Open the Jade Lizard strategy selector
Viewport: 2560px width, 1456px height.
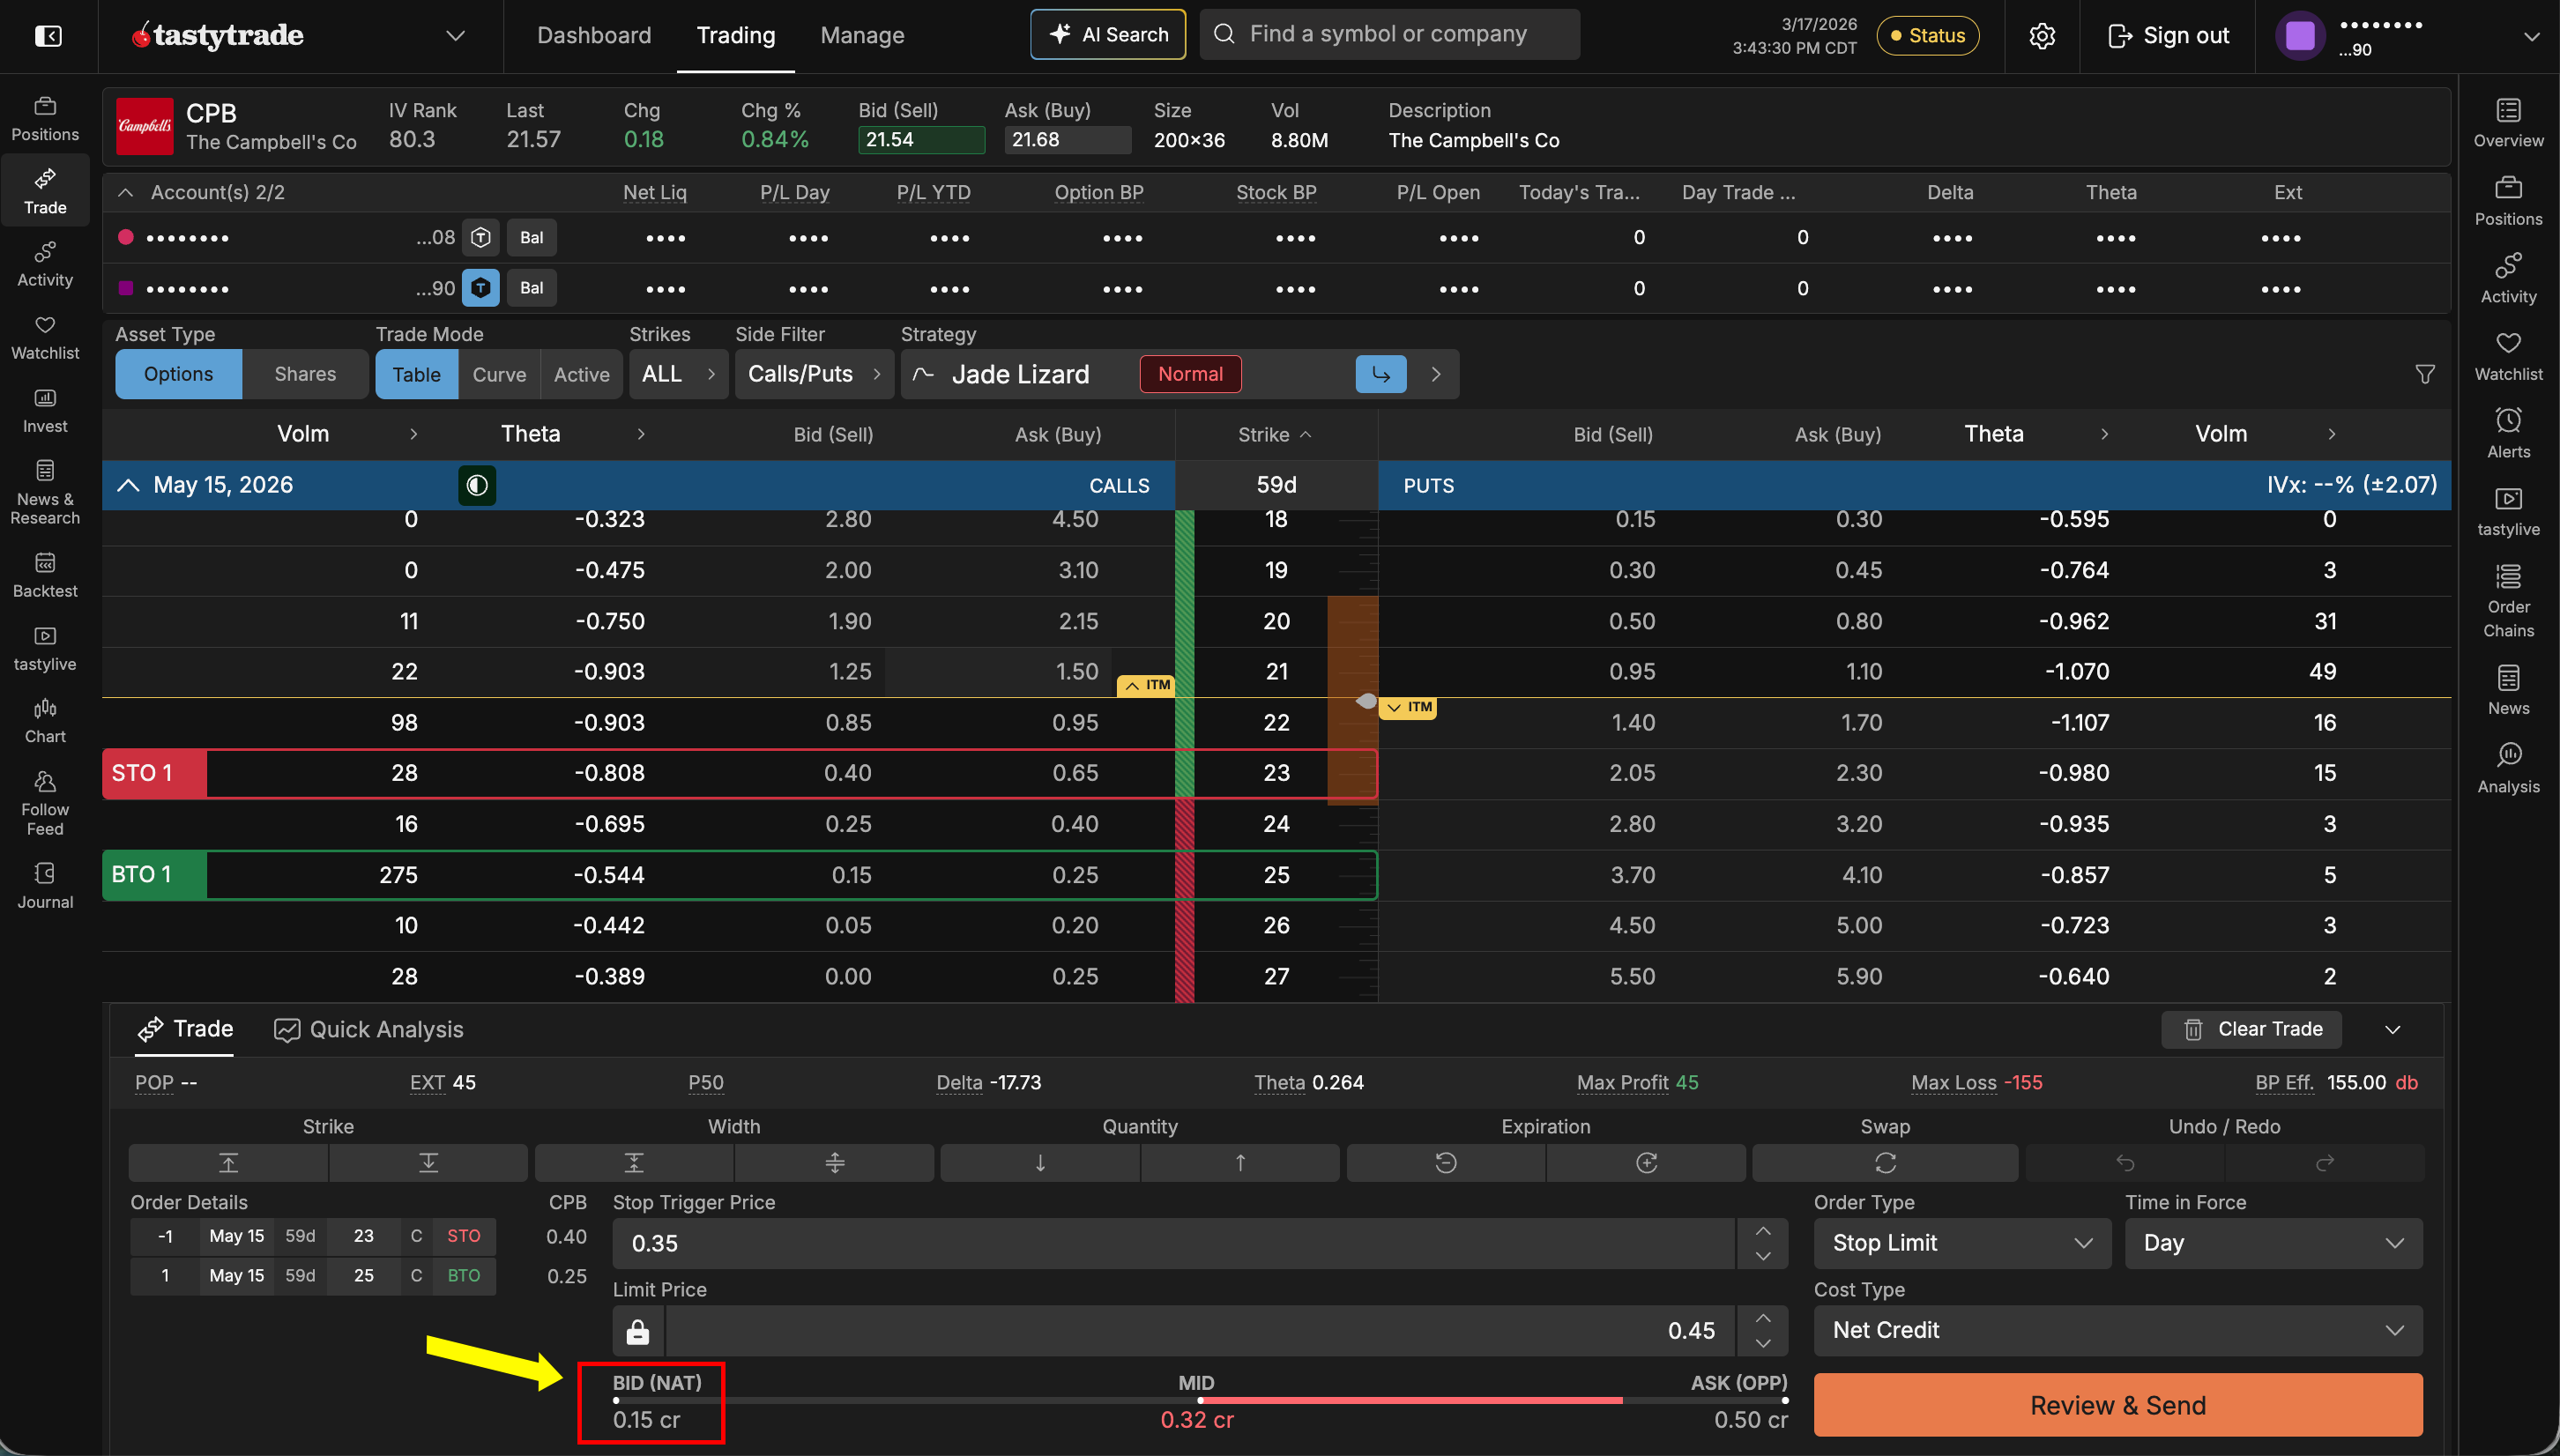click(x=1180, y=374)
